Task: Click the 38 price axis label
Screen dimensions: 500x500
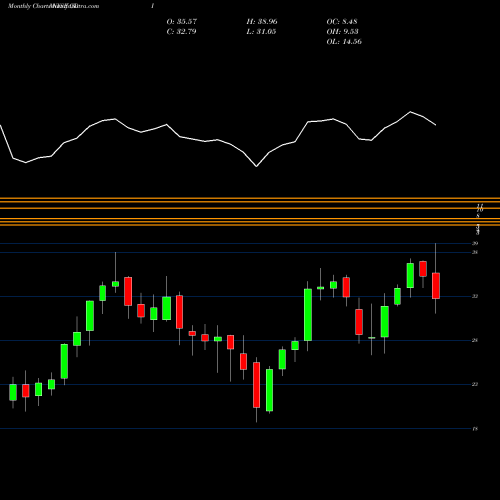Action: 475,252
